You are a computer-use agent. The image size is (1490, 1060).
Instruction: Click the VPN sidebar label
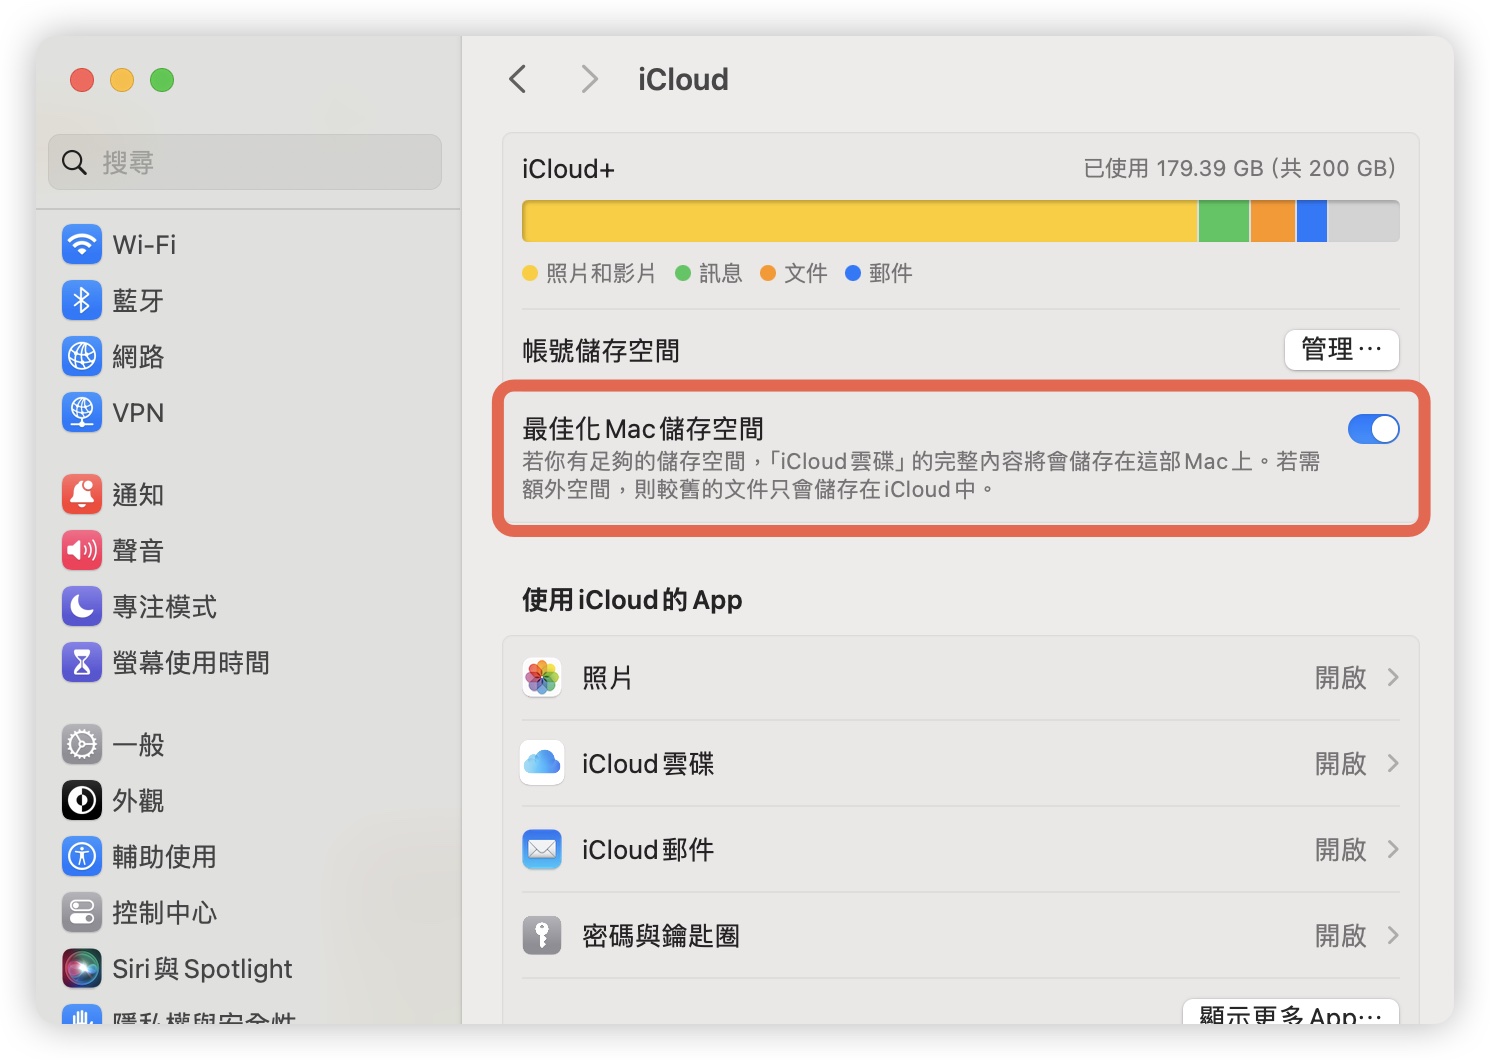coord(138,413)
